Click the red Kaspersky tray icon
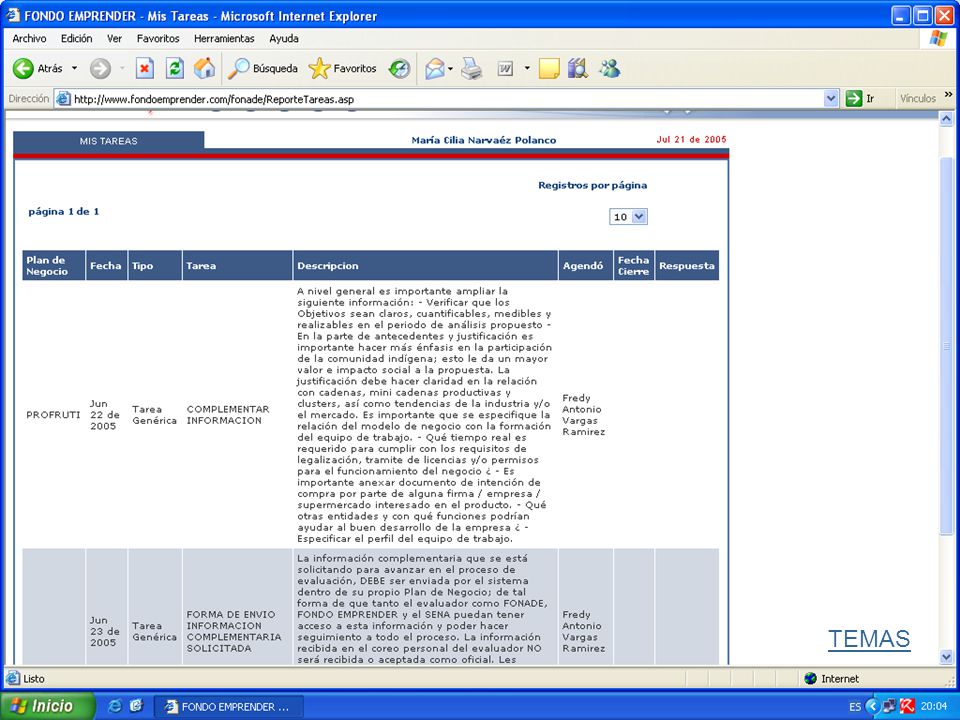This screenshot has height=720, width=960. (907, 707)
